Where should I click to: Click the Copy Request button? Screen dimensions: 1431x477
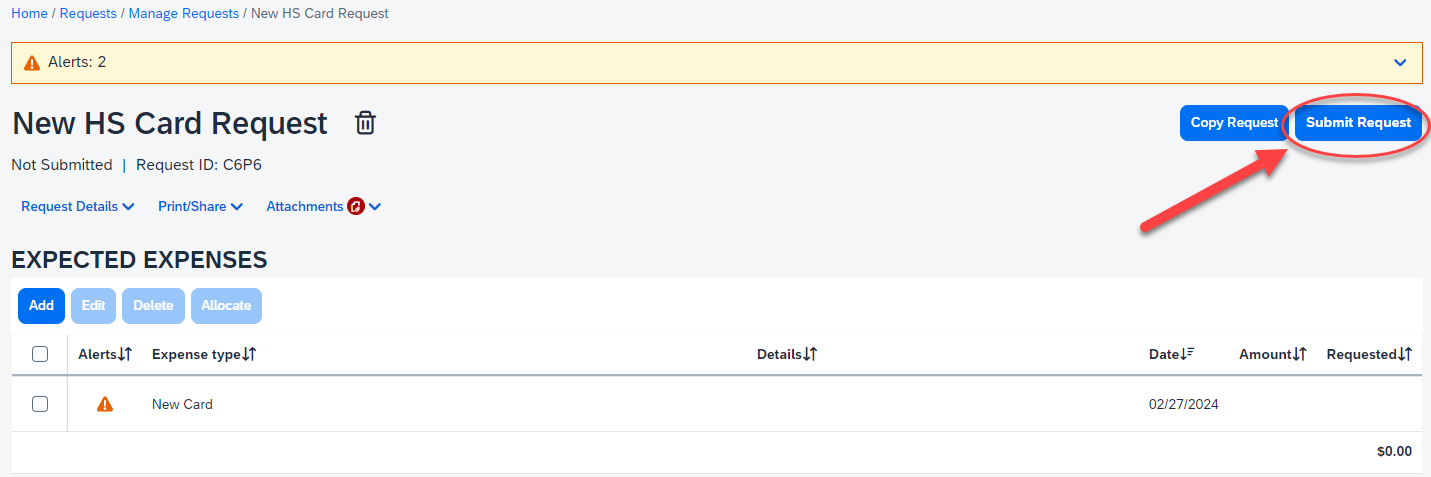point(1234,123)
